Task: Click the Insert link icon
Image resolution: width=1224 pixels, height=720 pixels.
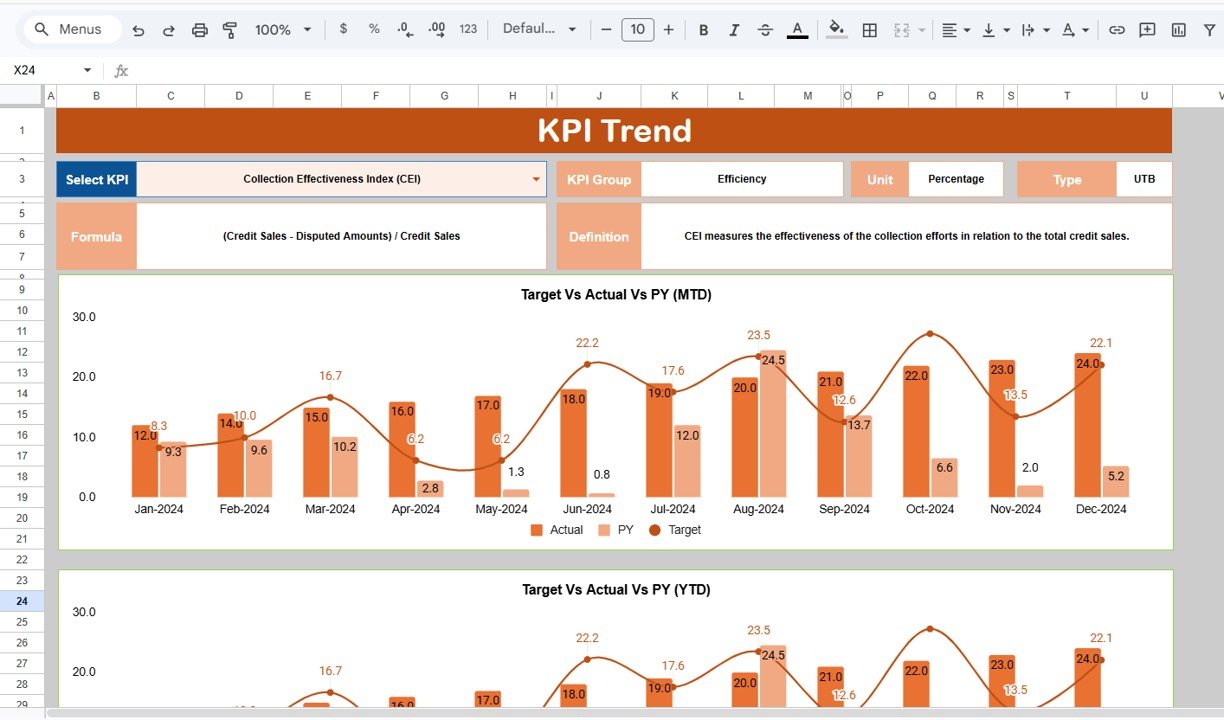Action: (1117, 29)
